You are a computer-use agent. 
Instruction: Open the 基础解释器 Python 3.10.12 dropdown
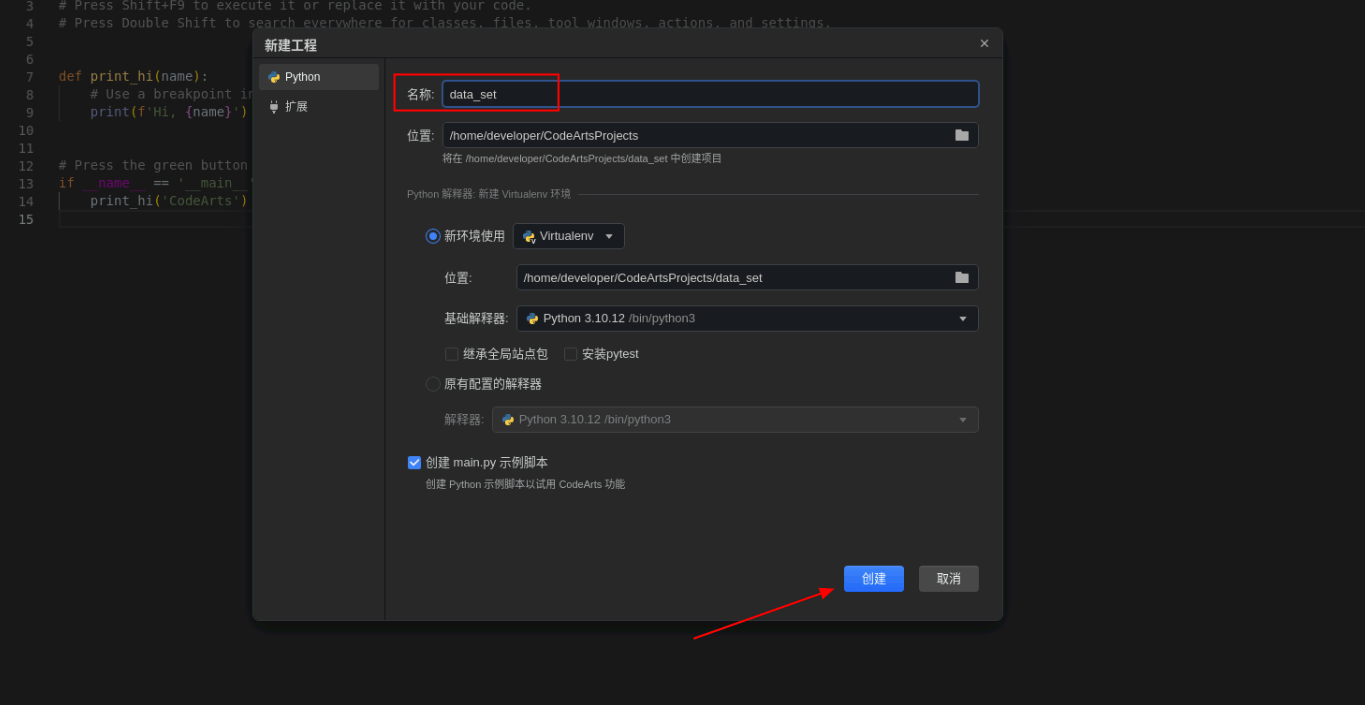(x=747, y=318)
